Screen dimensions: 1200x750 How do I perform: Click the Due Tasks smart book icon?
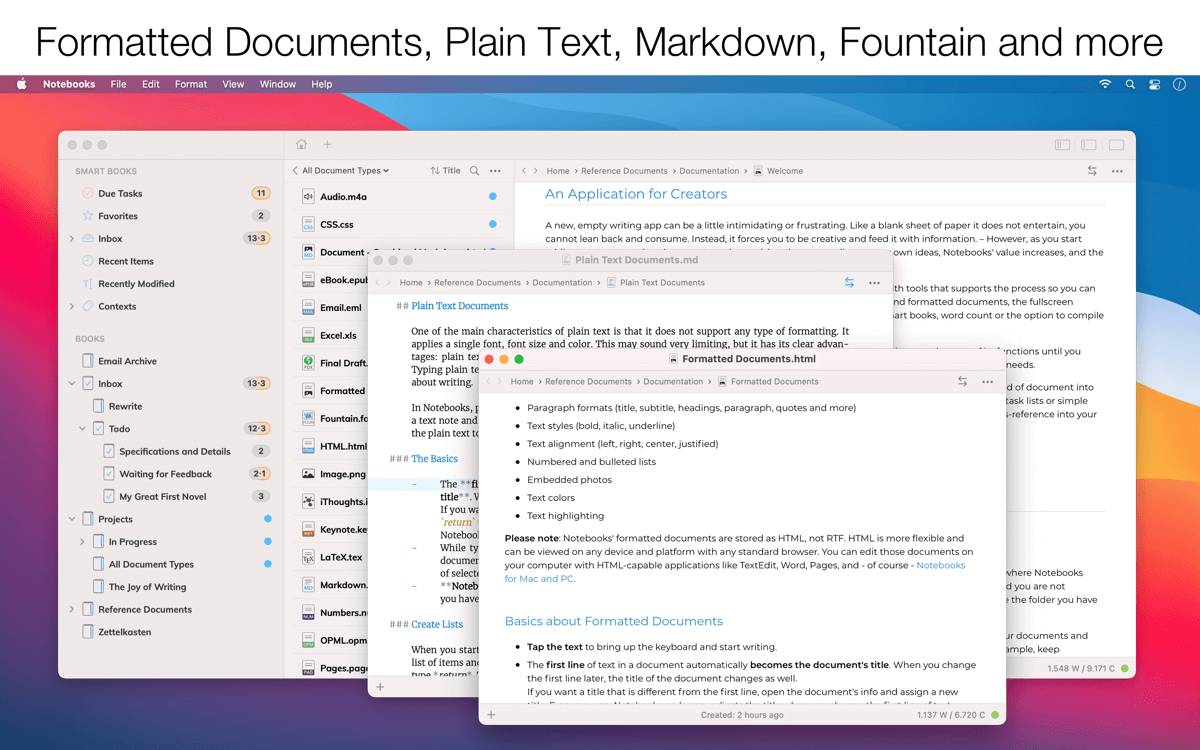(88, 193)
